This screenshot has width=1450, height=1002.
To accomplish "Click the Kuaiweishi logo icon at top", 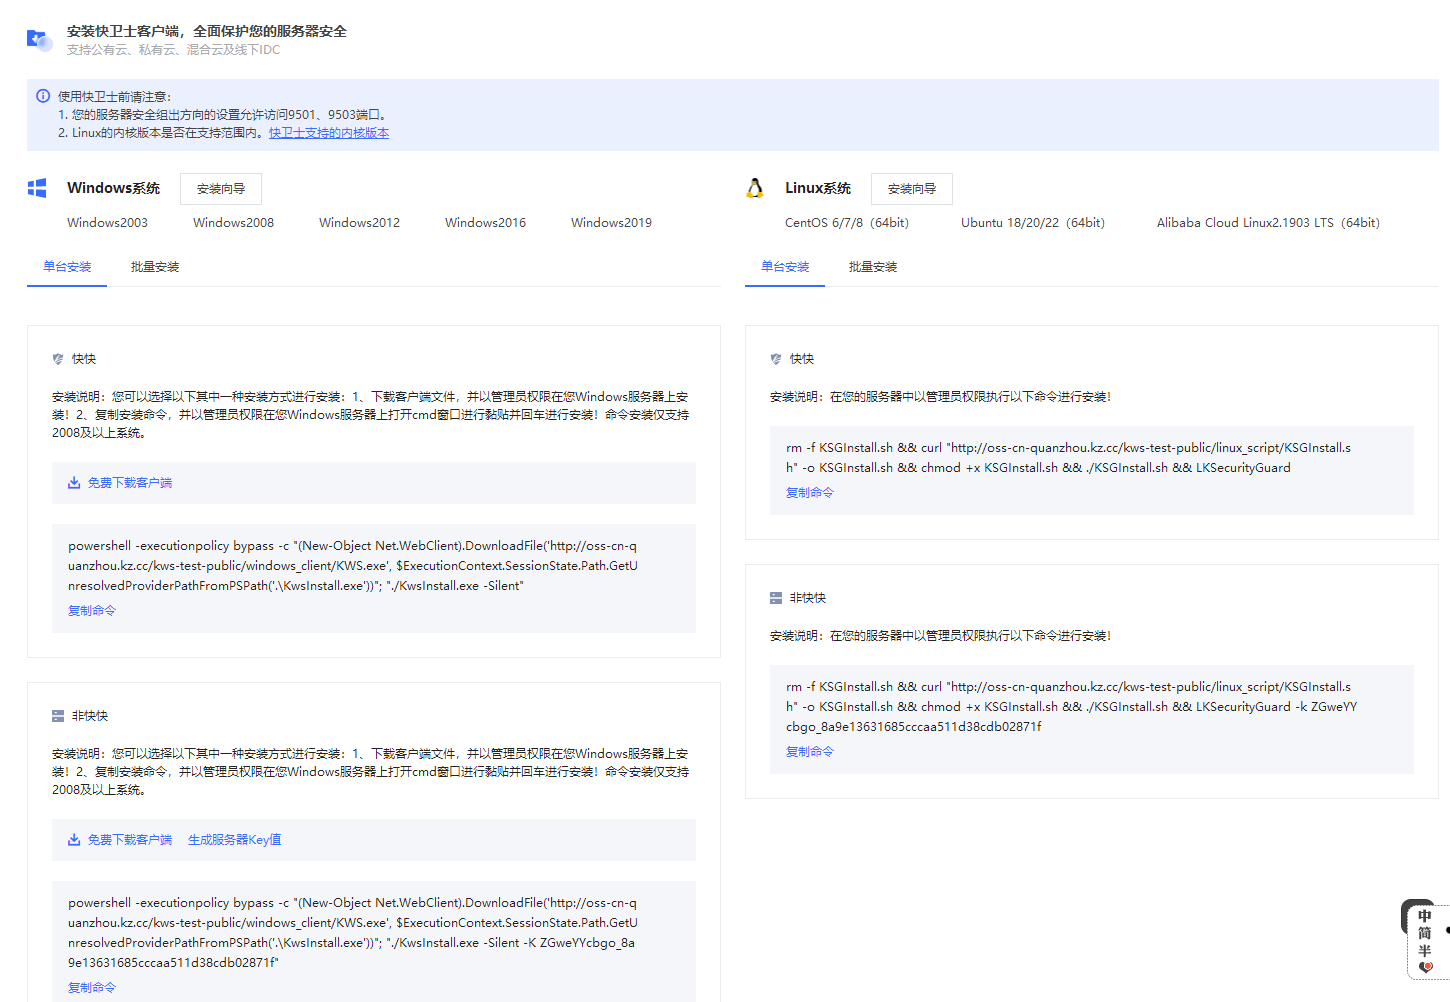I will pyautogui.click(x=39, y=40).
